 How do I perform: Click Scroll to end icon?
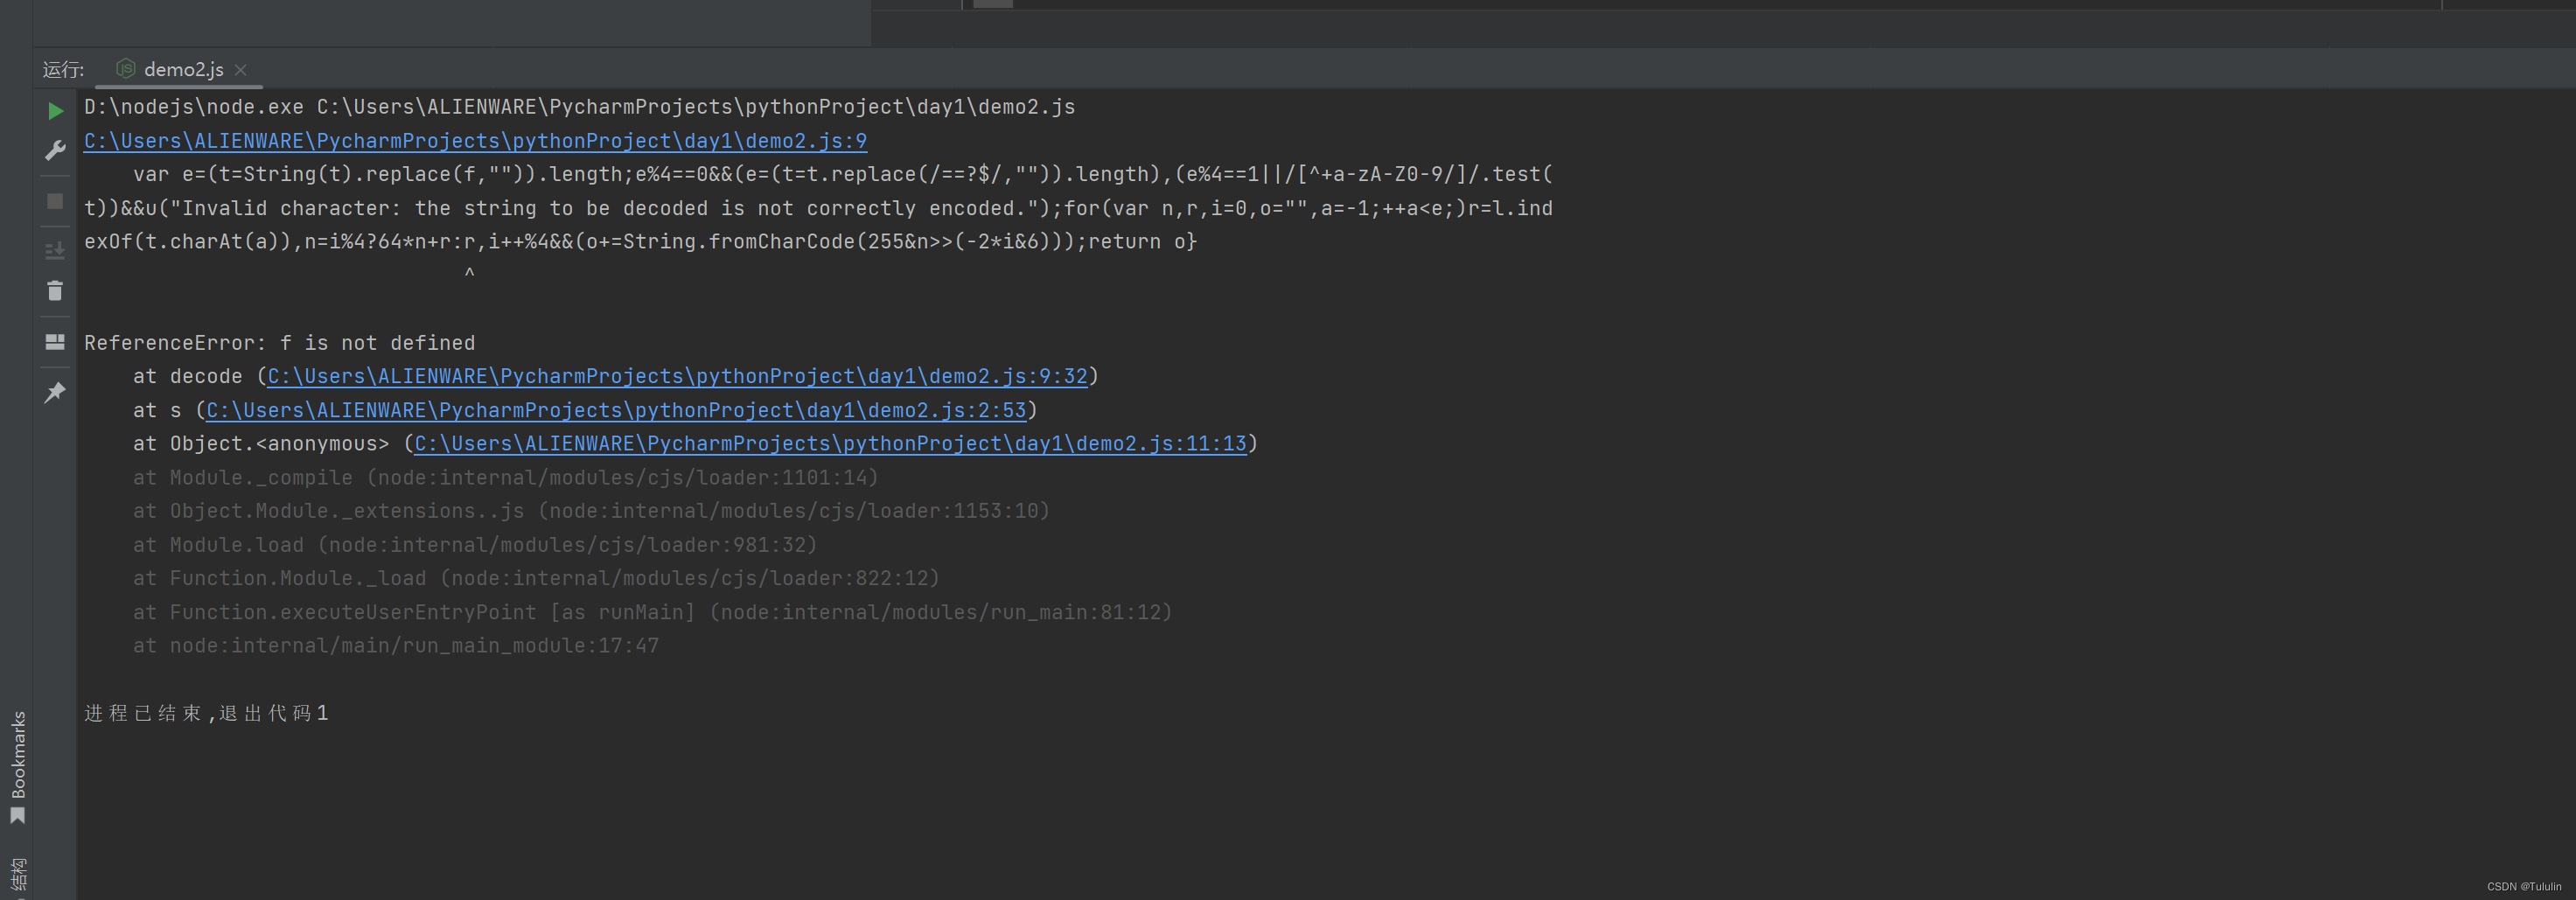56,249
